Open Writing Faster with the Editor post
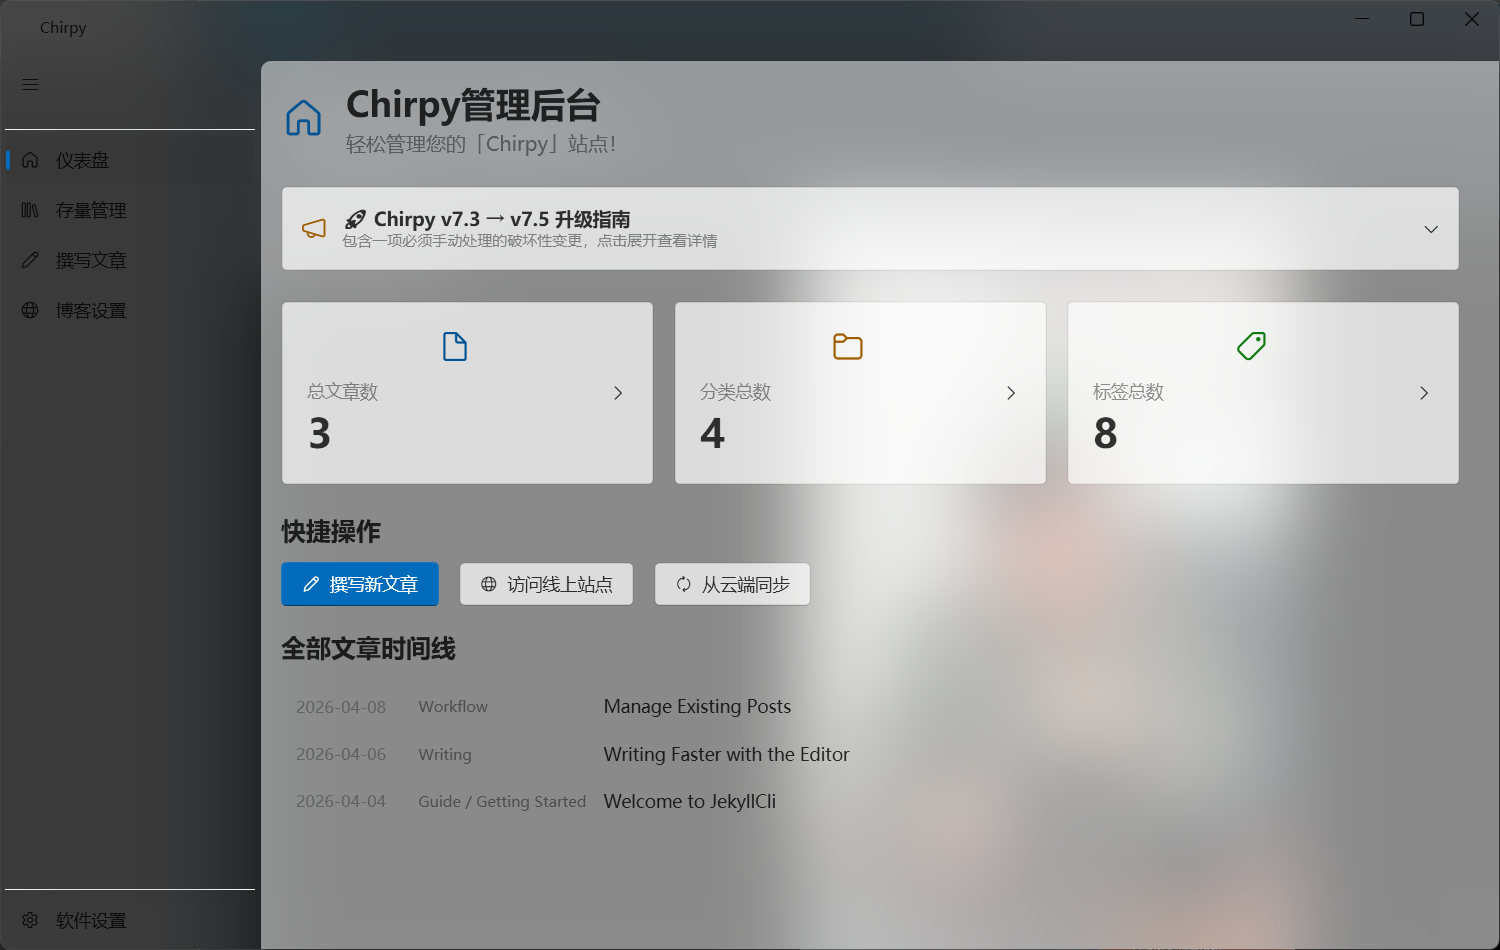The image size is (1500, 950). pos(726,754)
